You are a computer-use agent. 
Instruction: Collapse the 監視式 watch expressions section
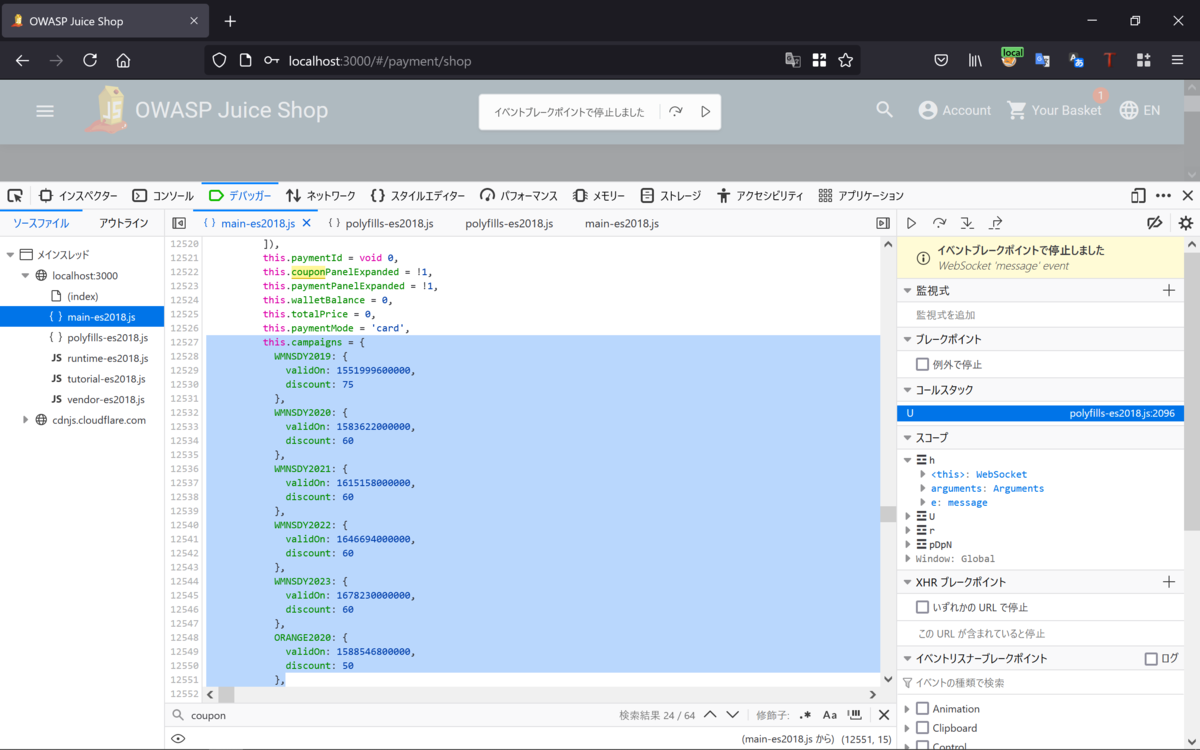coord(907,290)
